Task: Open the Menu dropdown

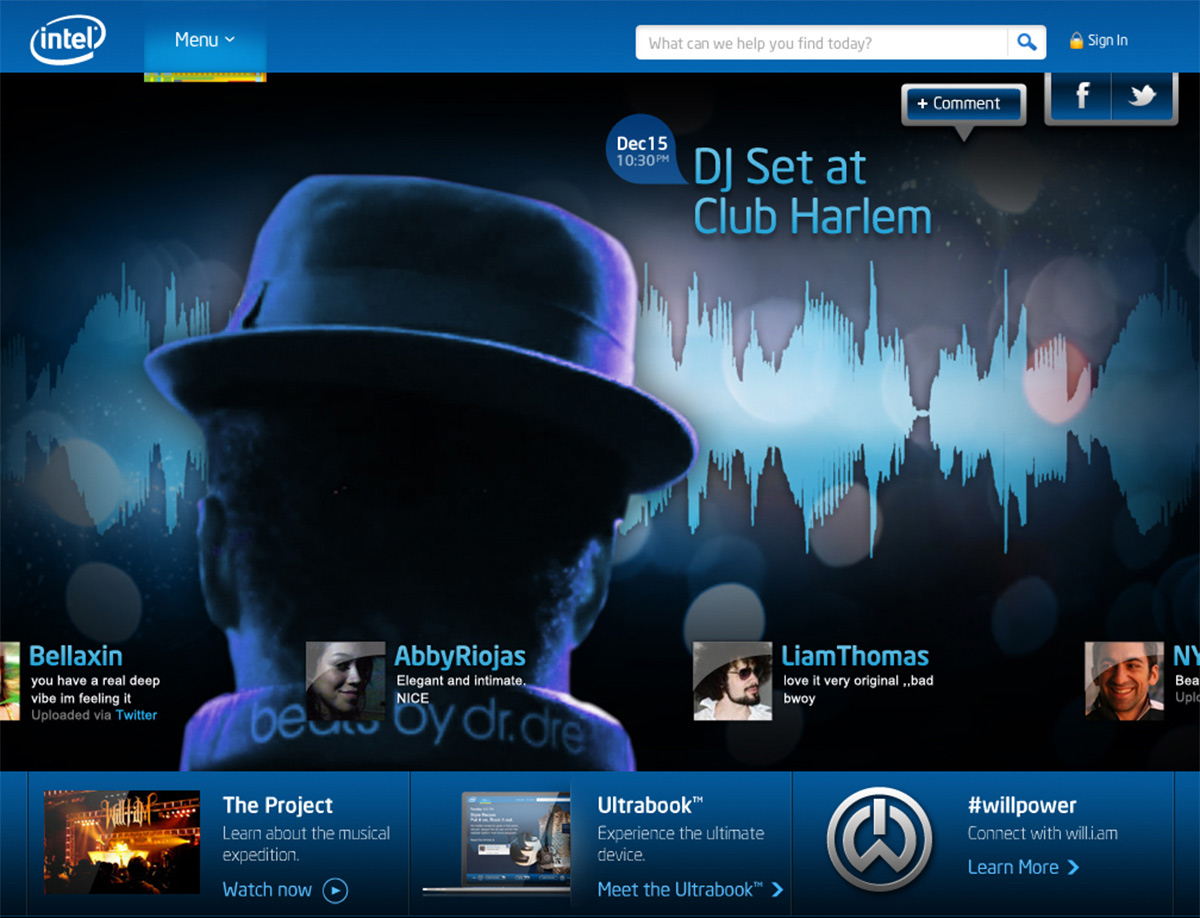Action: click(205, 40)
